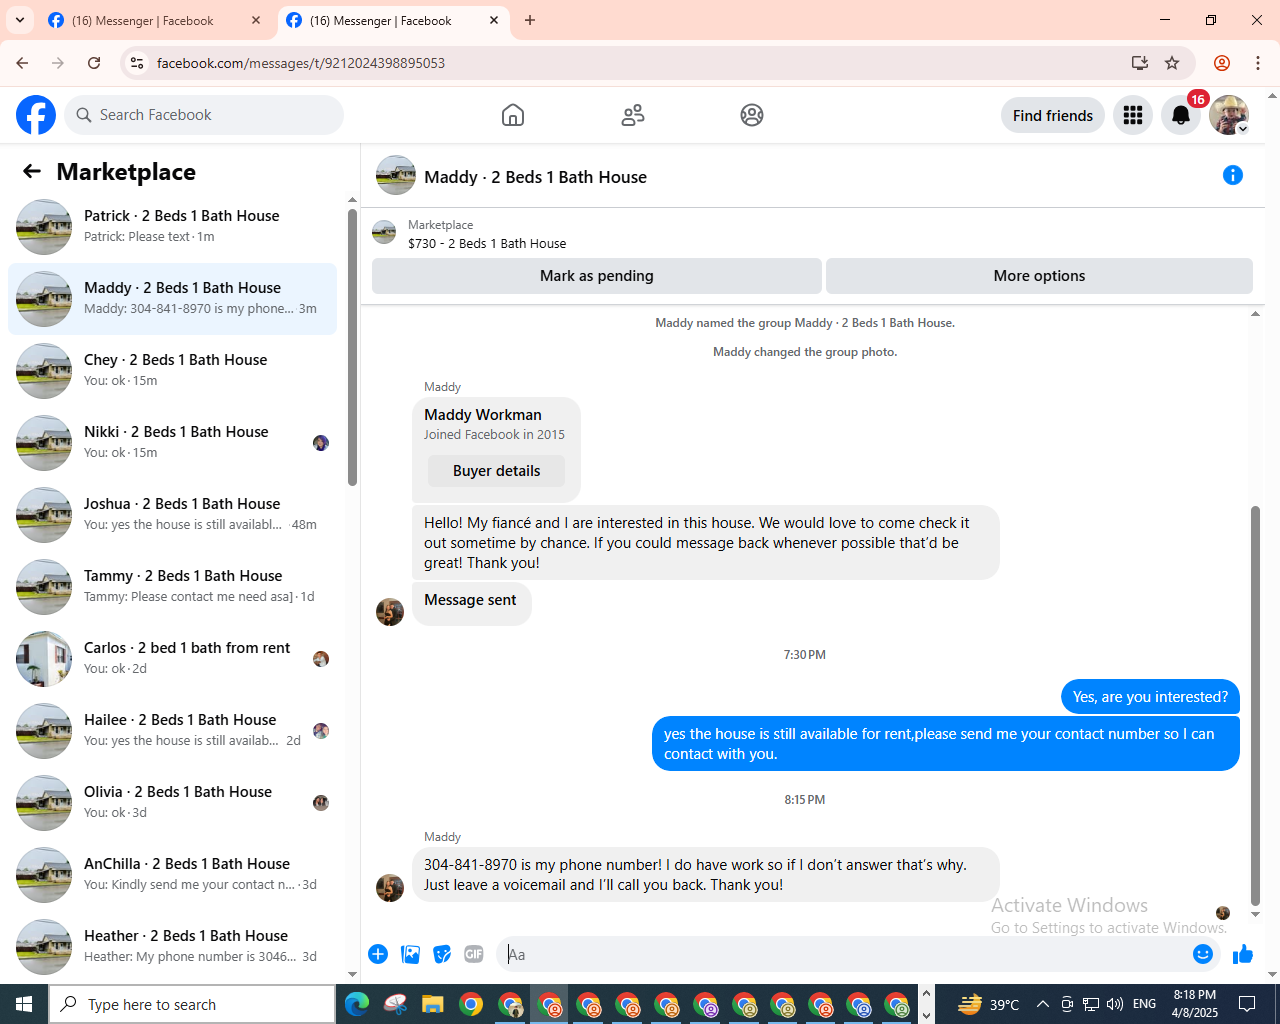Choose a sticker icon
This screenshot has width=1280, height=1024.
tap(442, 954)
